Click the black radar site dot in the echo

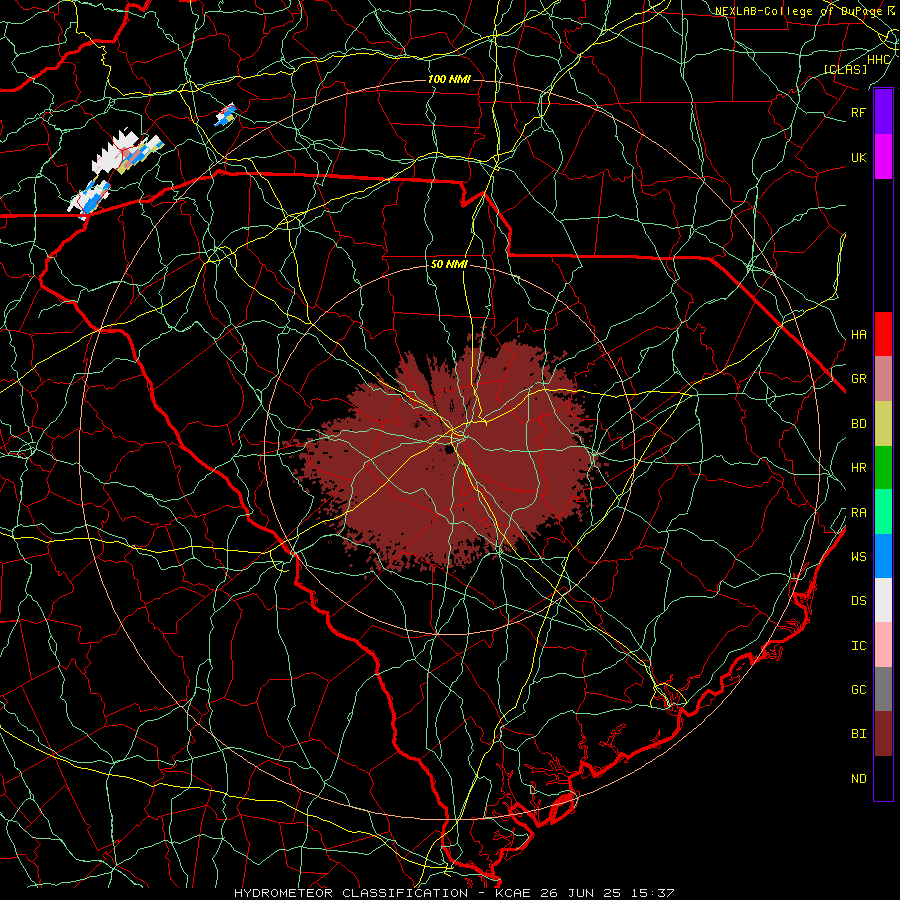tap(448, 450)
